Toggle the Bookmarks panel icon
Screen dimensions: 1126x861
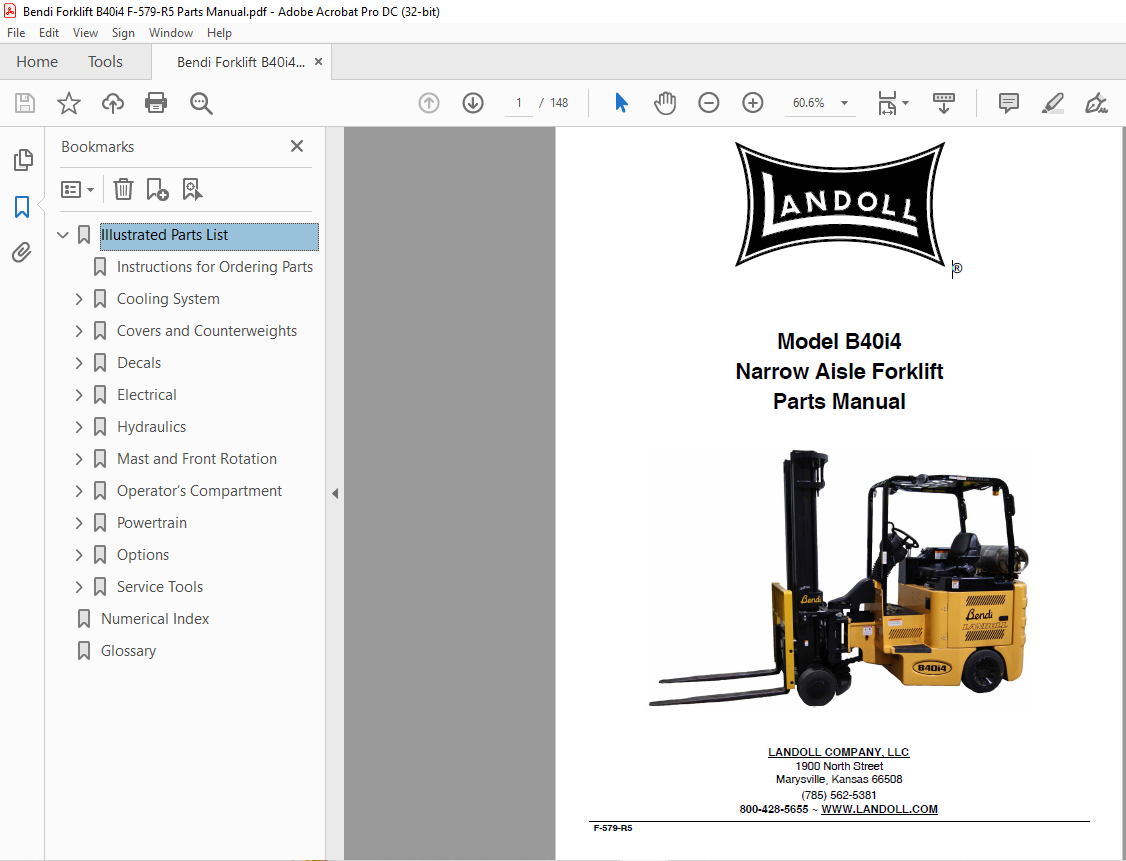[22, 207]
